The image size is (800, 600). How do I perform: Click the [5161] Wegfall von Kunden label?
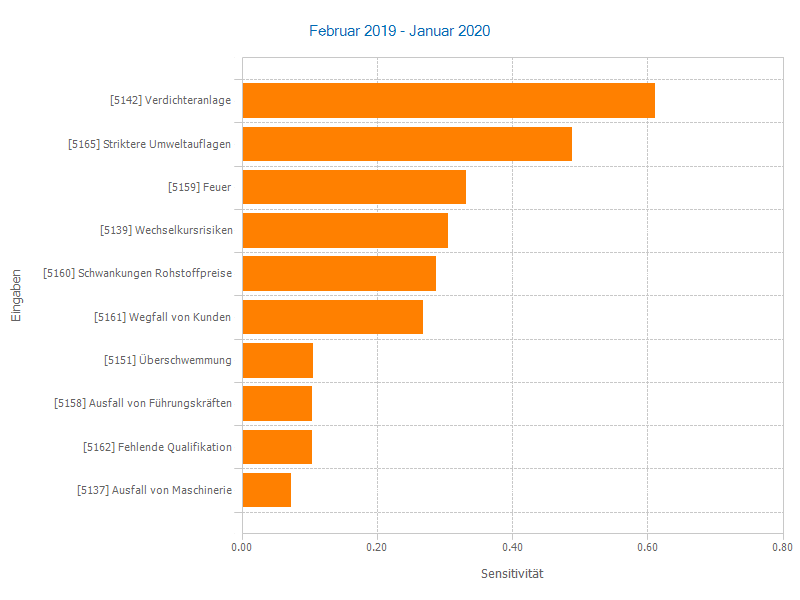(162, 317)
